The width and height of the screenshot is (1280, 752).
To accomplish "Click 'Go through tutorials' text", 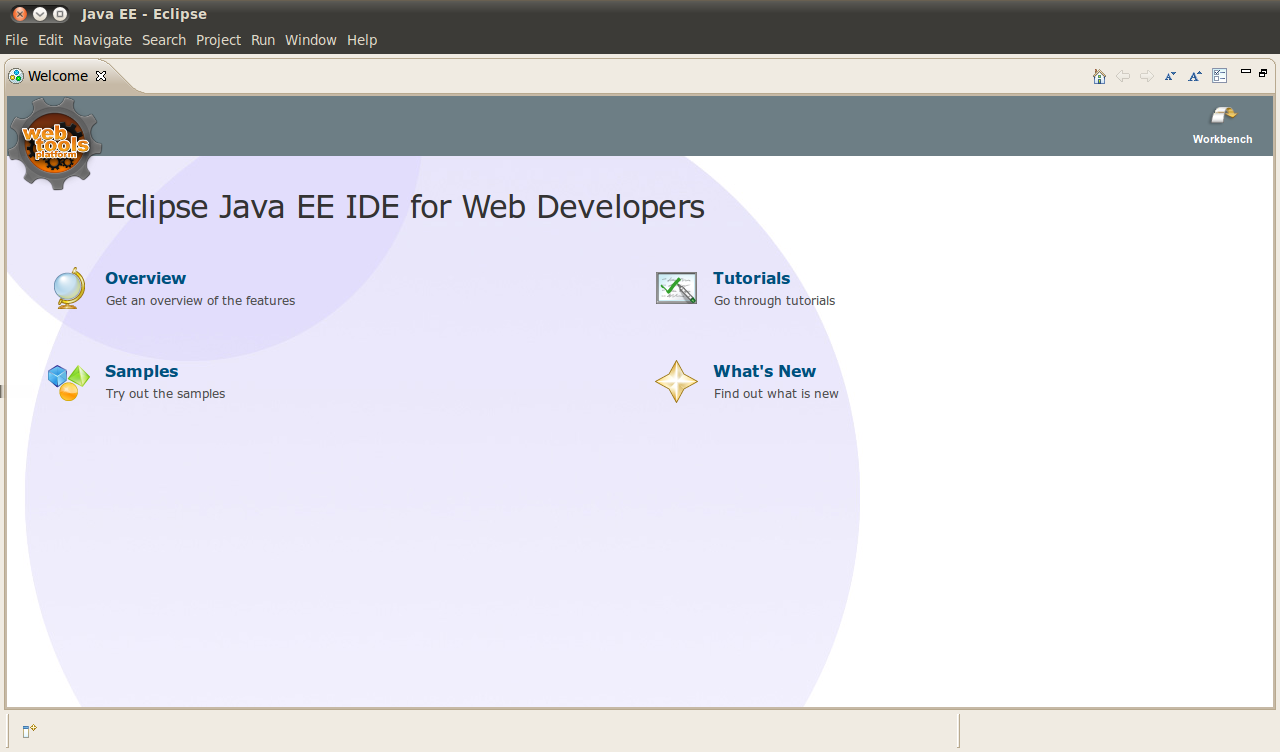I will pyautogui.click(x=774, y=300).
